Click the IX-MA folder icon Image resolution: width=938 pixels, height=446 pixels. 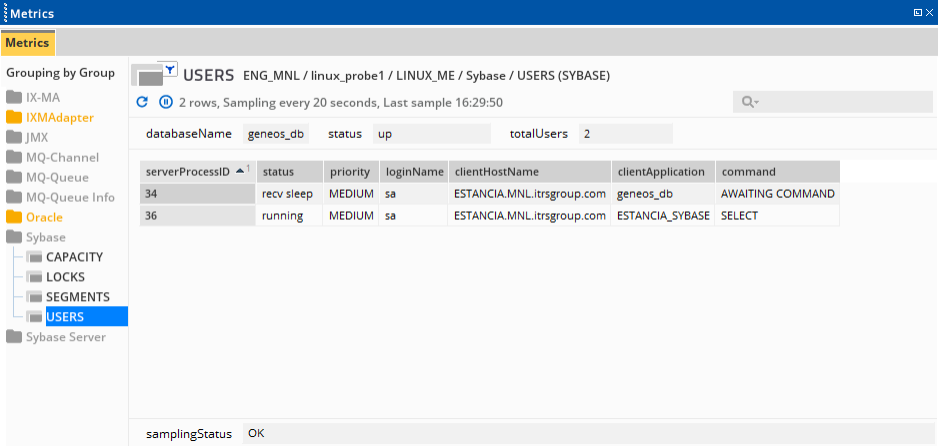14,97
